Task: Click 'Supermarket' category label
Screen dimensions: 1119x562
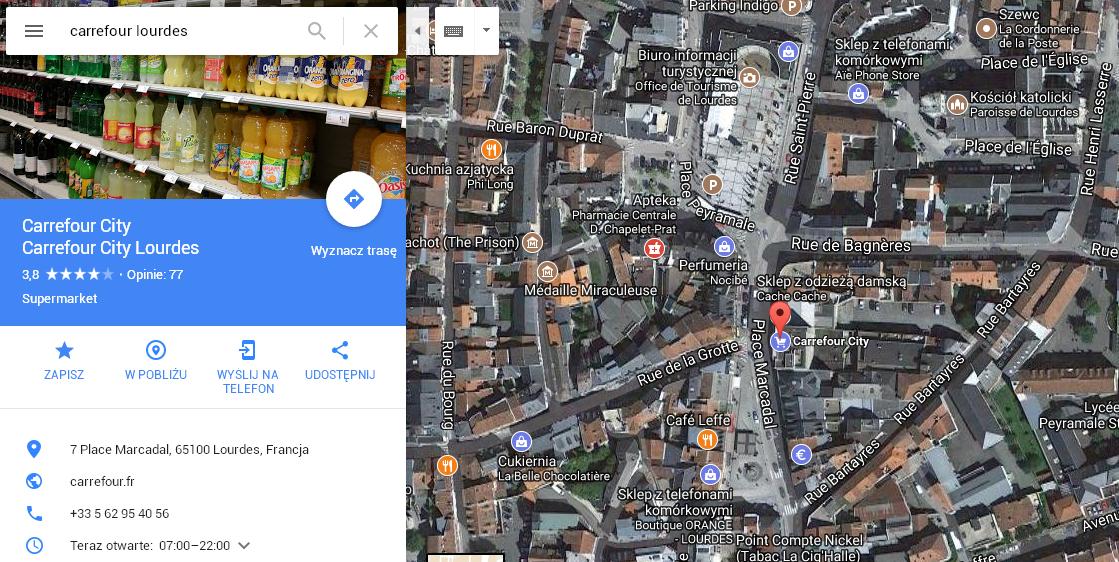Action: click(60, 299)
